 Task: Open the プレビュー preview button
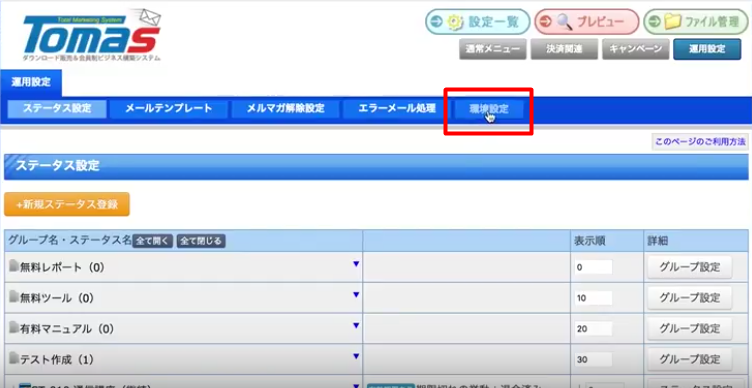coord(587,22)
